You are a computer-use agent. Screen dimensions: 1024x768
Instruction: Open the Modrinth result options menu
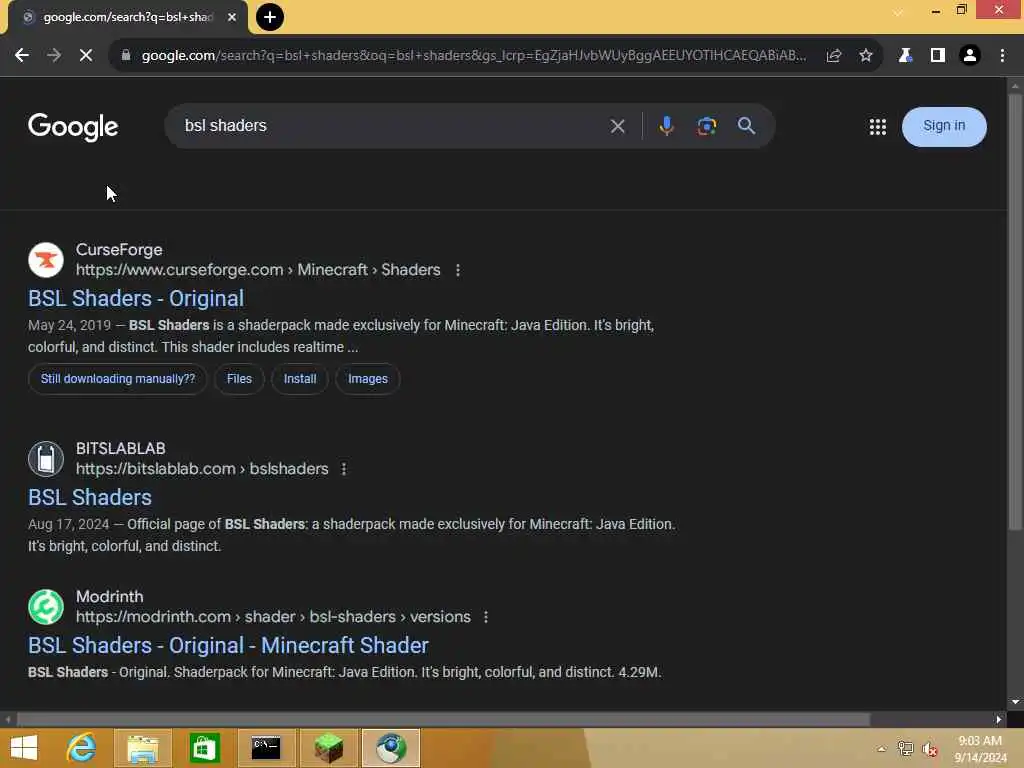486,617
